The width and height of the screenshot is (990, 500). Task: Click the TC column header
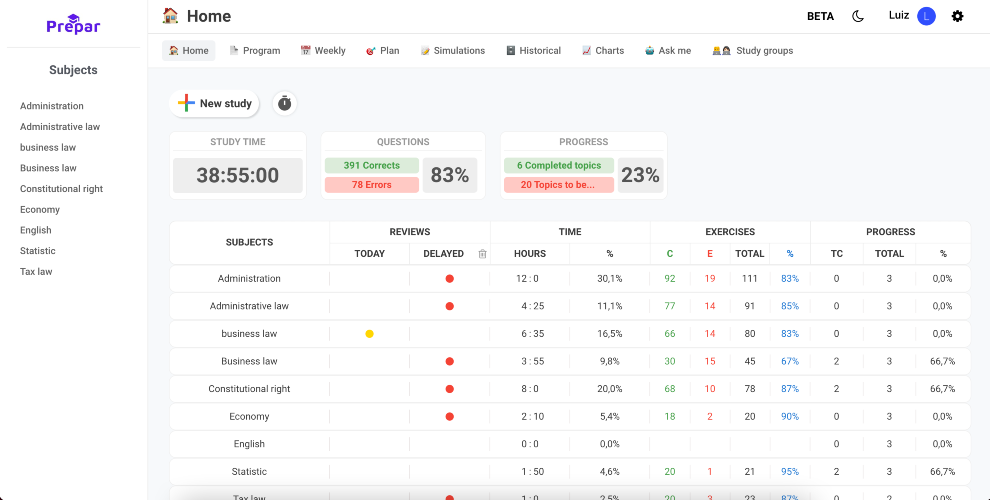tap(837, 254)
